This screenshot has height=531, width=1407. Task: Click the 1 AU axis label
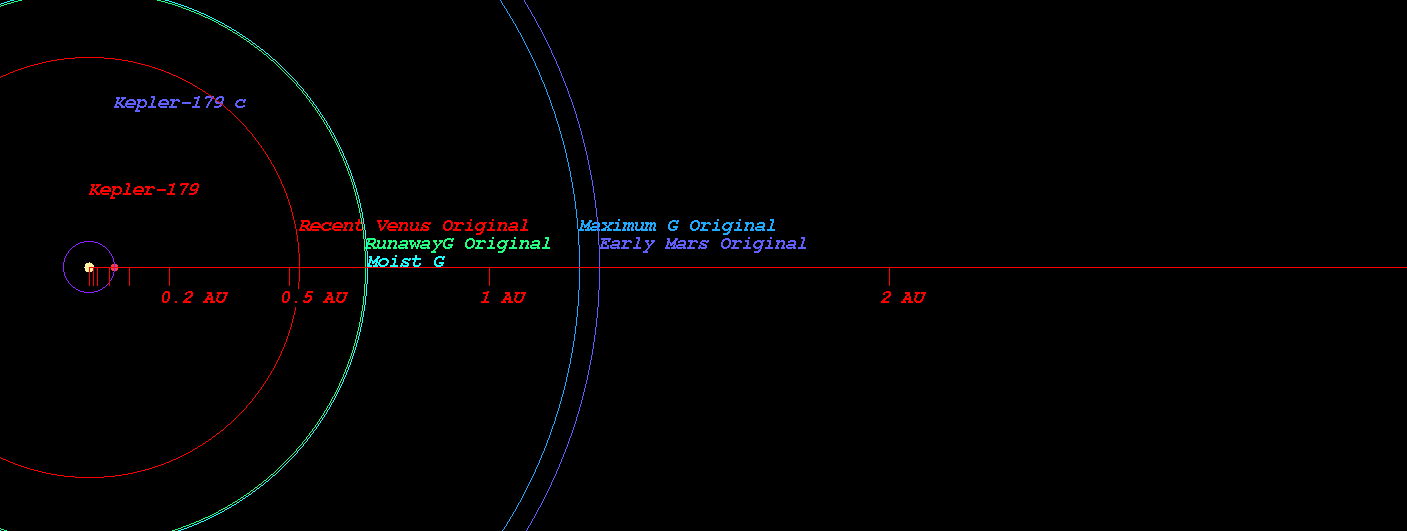[503, 298]
